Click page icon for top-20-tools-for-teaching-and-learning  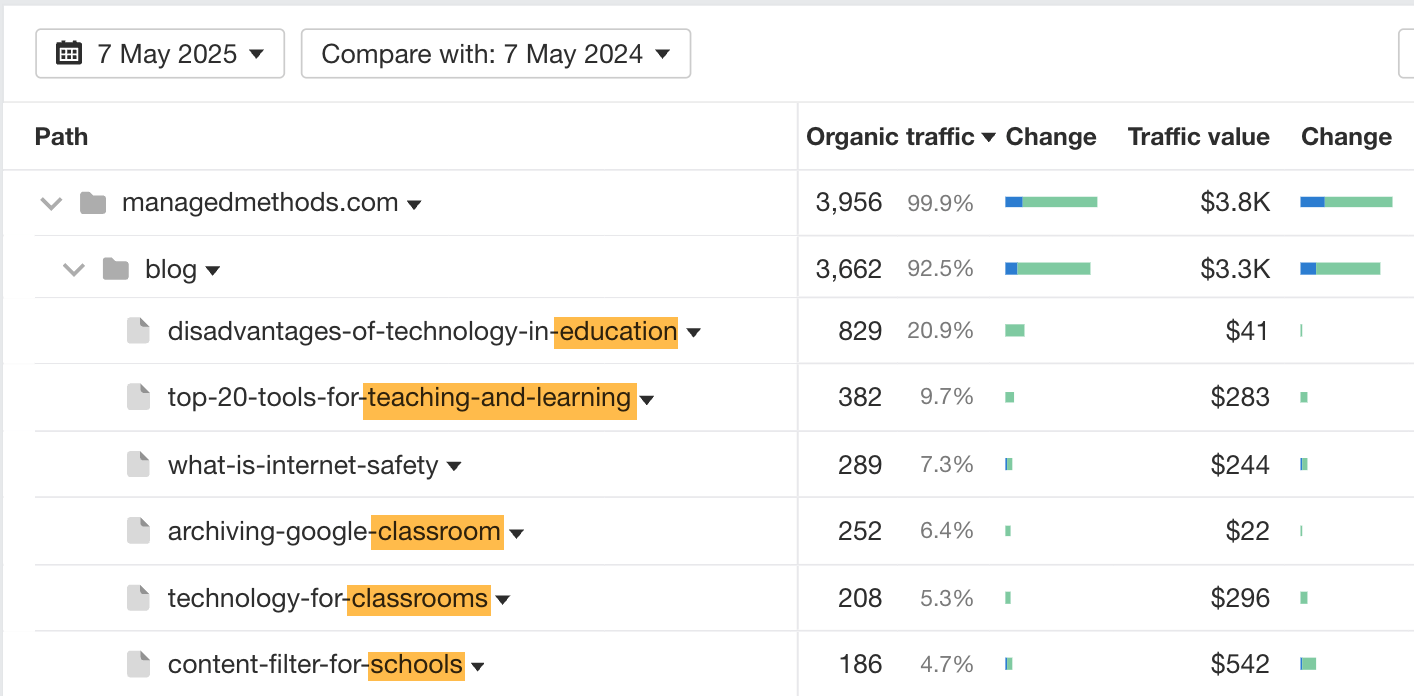139,398
